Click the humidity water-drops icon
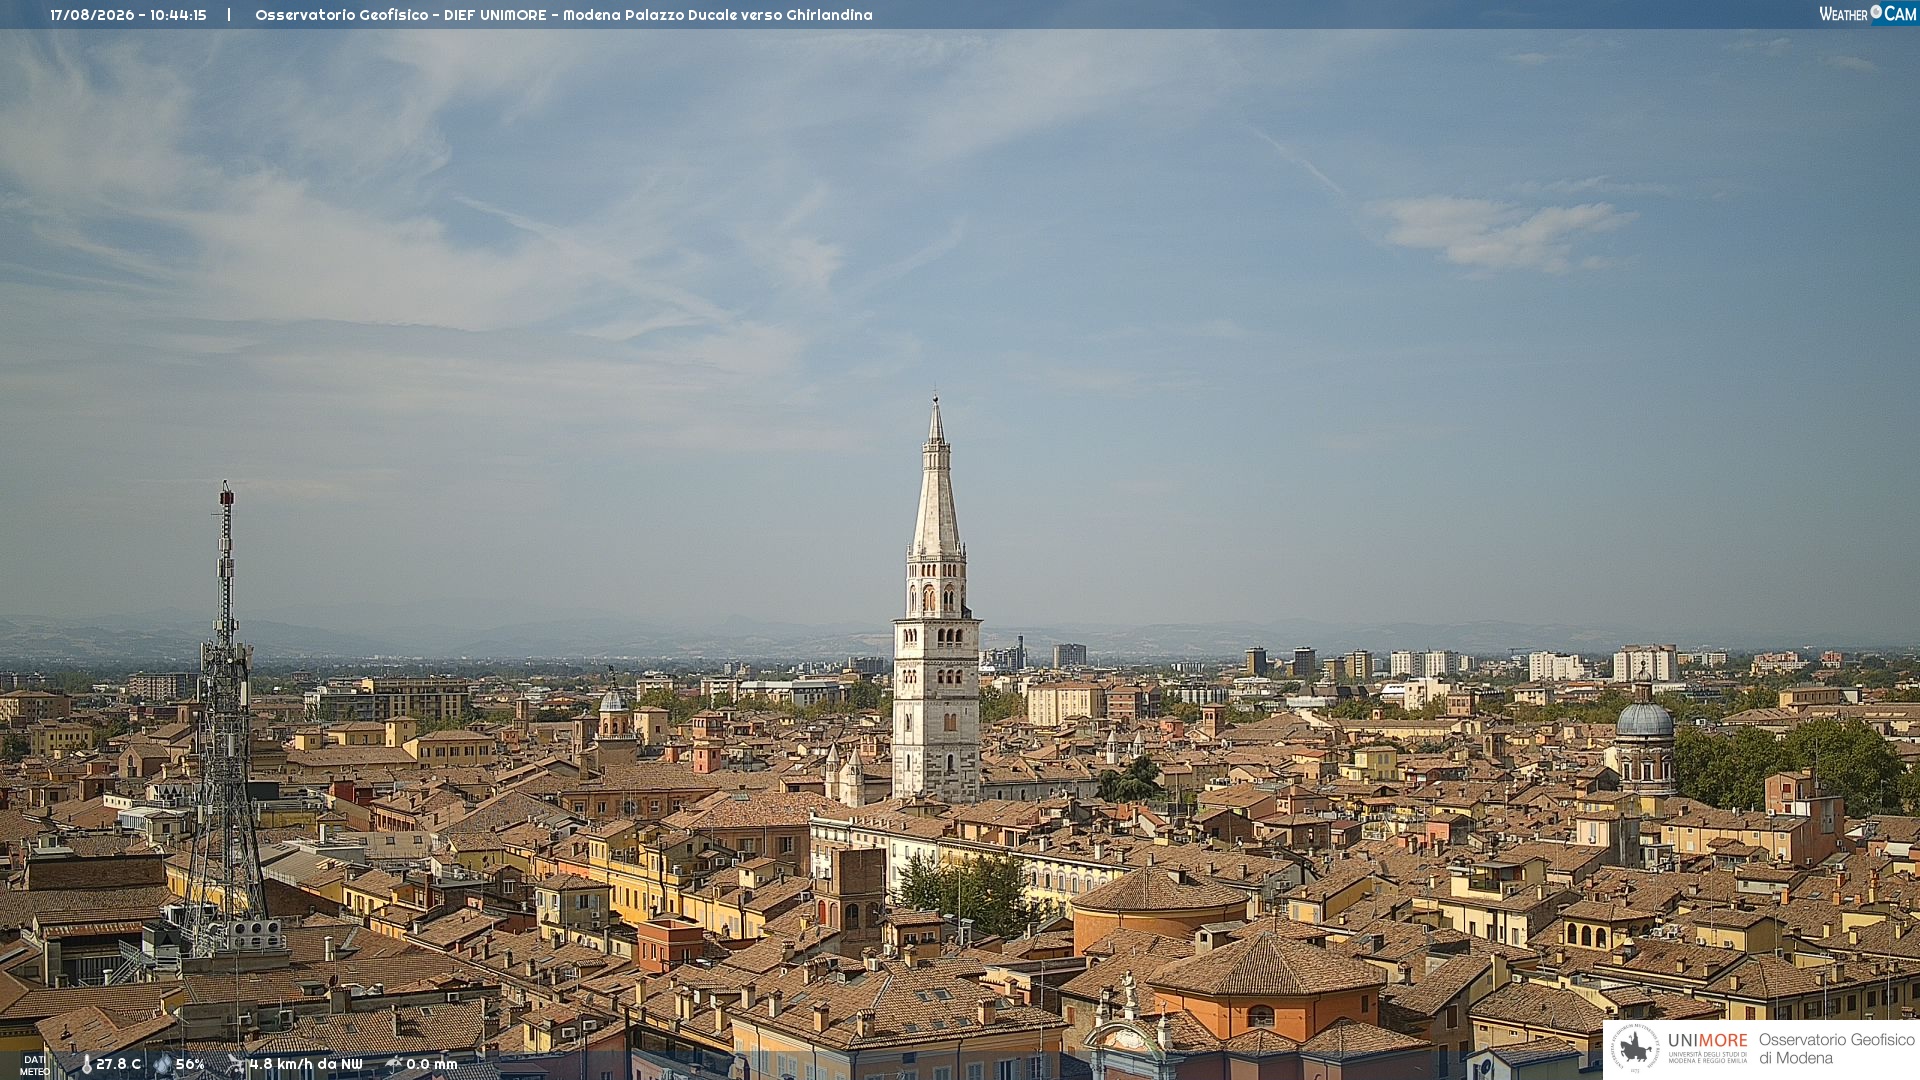Image resolution: width=1920 pixels, height=1080 pixels. click(x=163, y=1065)
